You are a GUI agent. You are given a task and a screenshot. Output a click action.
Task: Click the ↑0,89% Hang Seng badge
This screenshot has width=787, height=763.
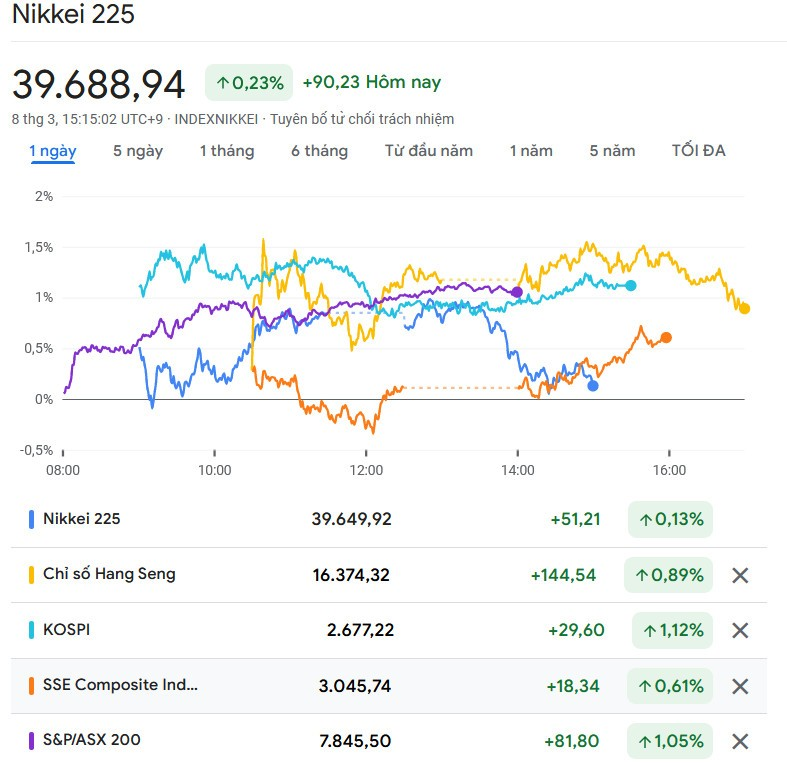(x=669, y=575)
